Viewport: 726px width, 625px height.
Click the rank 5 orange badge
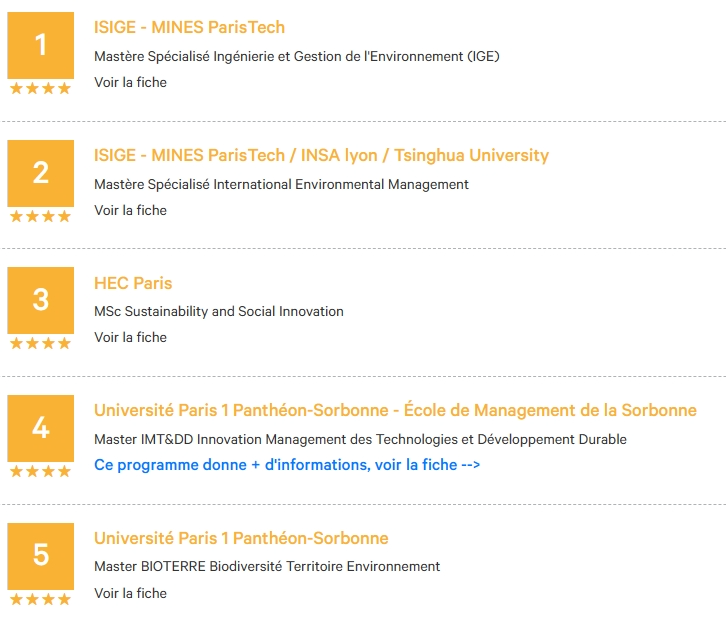click(41, 556)
